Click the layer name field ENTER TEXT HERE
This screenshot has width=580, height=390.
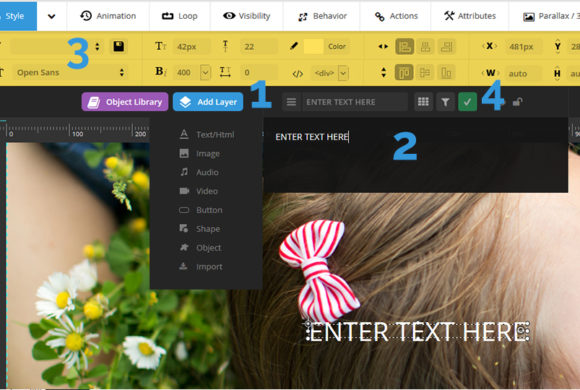click(x=355, y=102)
